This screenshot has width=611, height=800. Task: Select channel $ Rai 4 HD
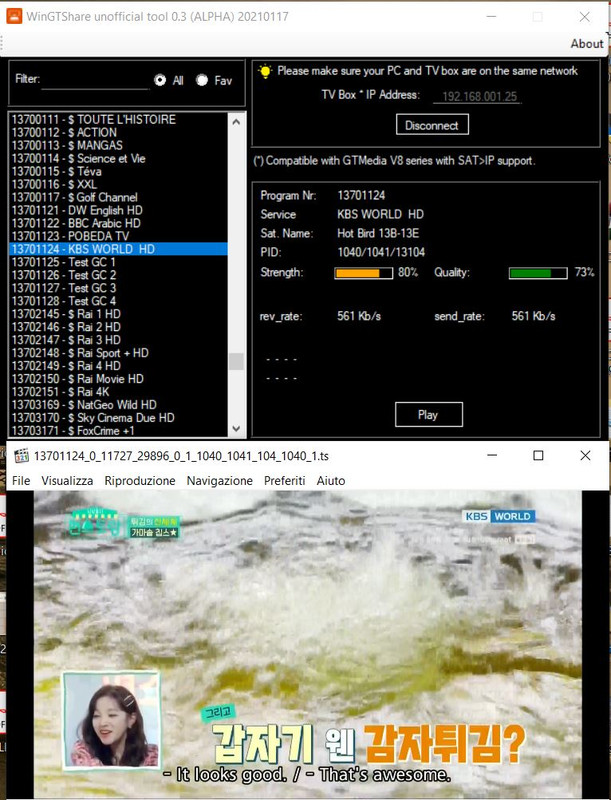click(119, 366)
